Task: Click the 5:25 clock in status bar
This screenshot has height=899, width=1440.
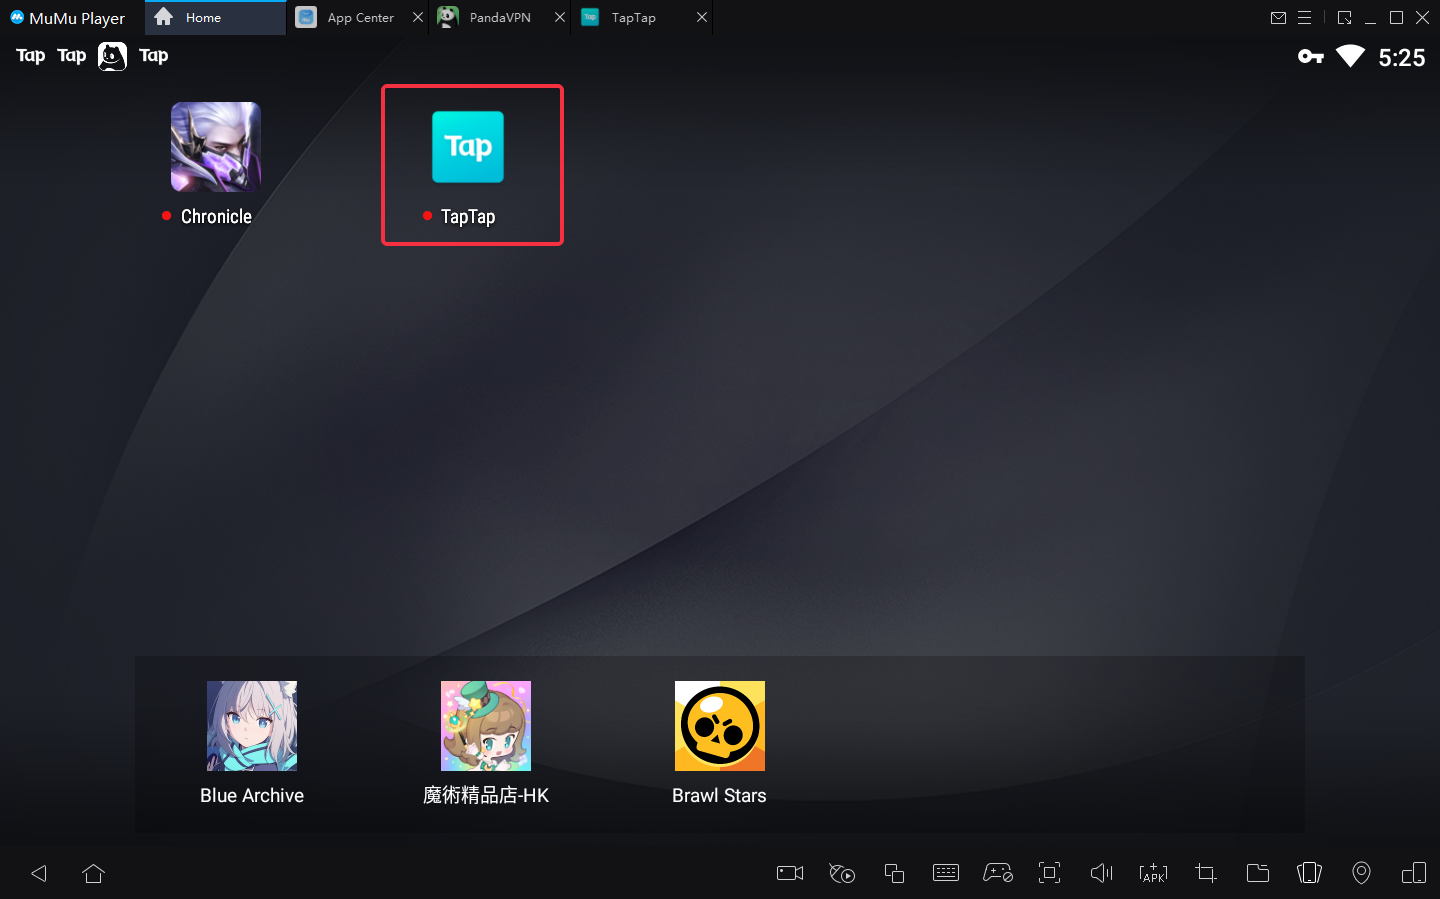Action: pos(1401,58)
